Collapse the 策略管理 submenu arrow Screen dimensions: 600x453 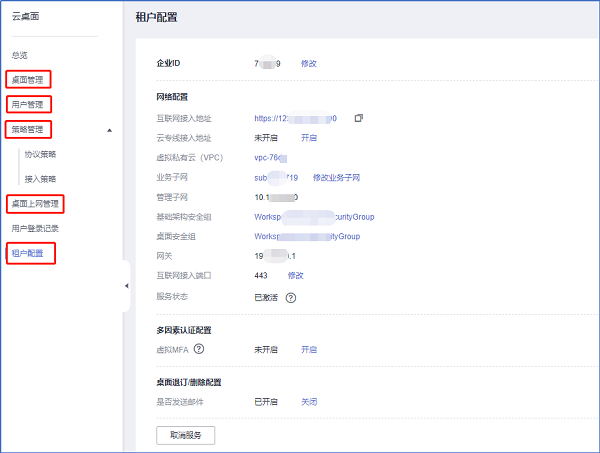coord(109,130)
